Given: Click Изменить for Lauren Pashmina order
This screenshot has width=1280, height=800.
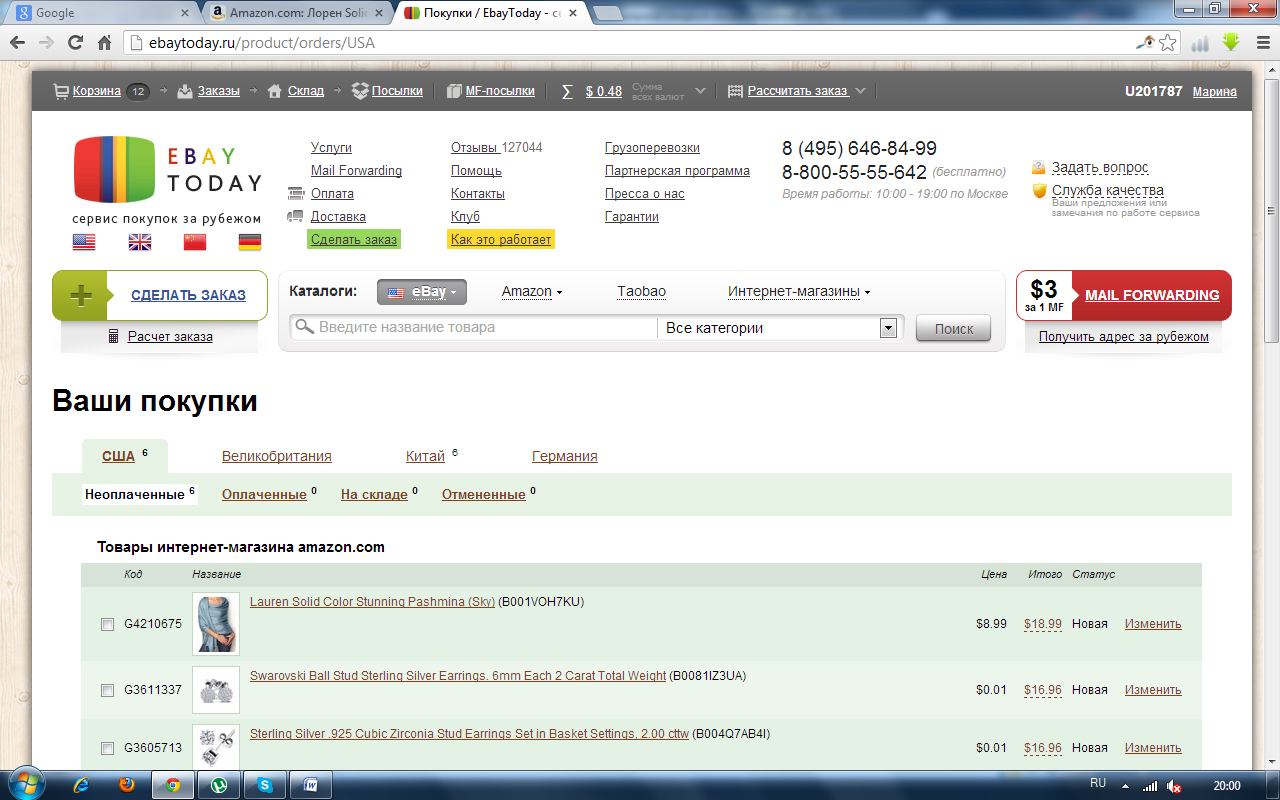Looking at the screenshot, I should tap(1153, 624).
